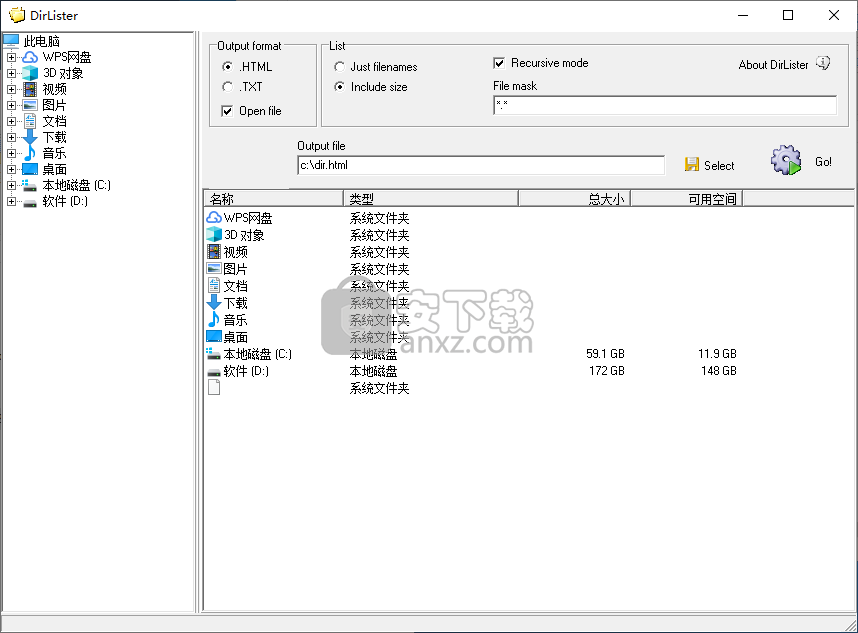Click the 172 GB total size cell

[607, 370]
